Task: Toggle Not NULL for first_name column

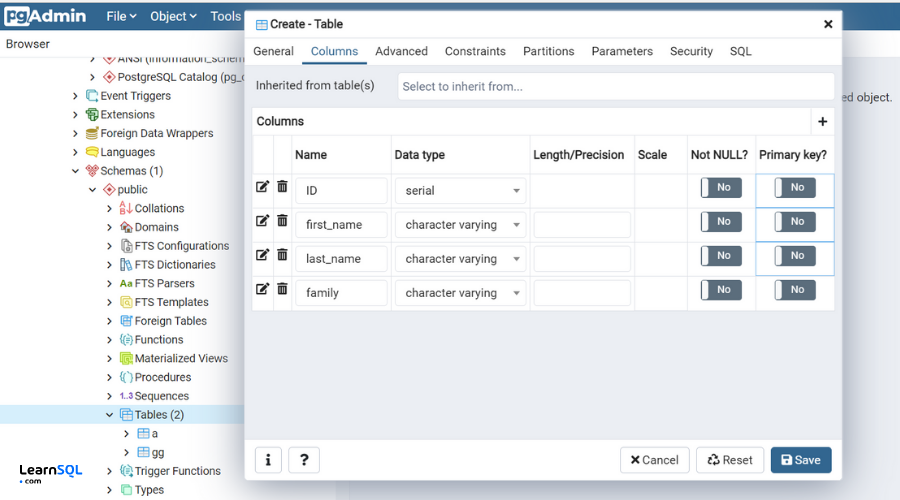Action: click(x=721, y=222)
